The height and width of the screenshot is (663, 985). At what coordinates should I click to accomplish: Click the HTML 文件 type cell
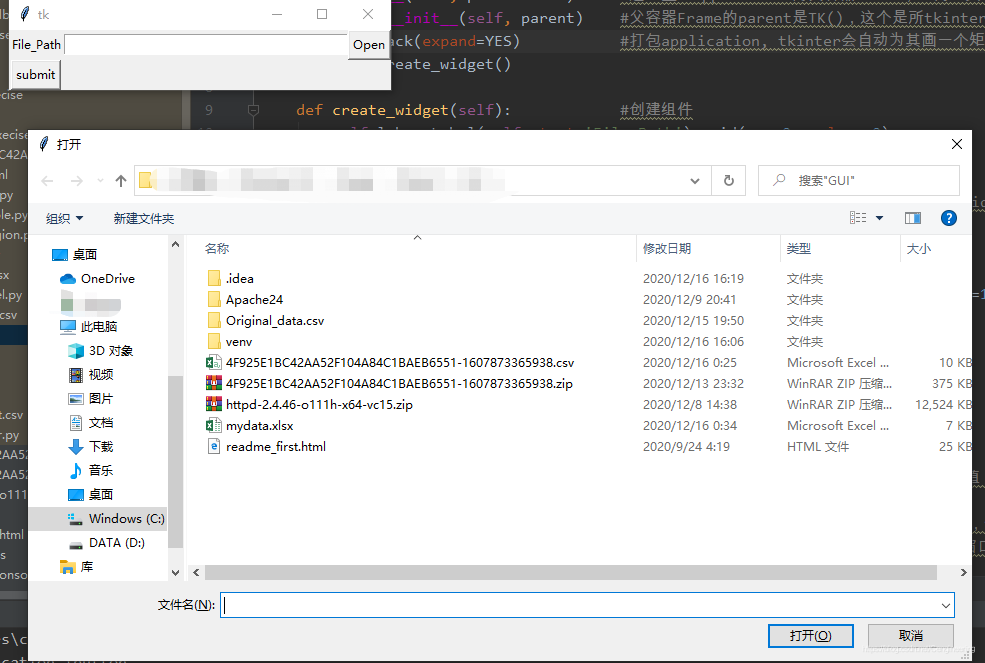[817, 446]
